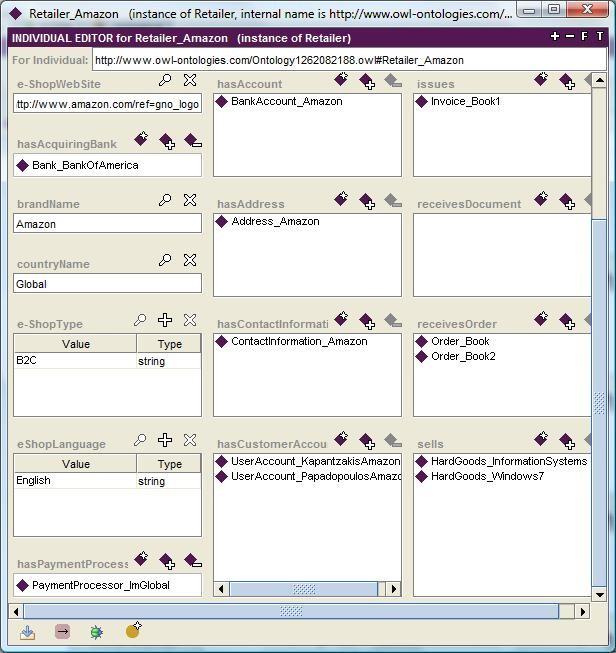The width and height of the screenshot is (616, 653).
Task: Create new instance for hasAccount
Action: click(x=342, y=79)
